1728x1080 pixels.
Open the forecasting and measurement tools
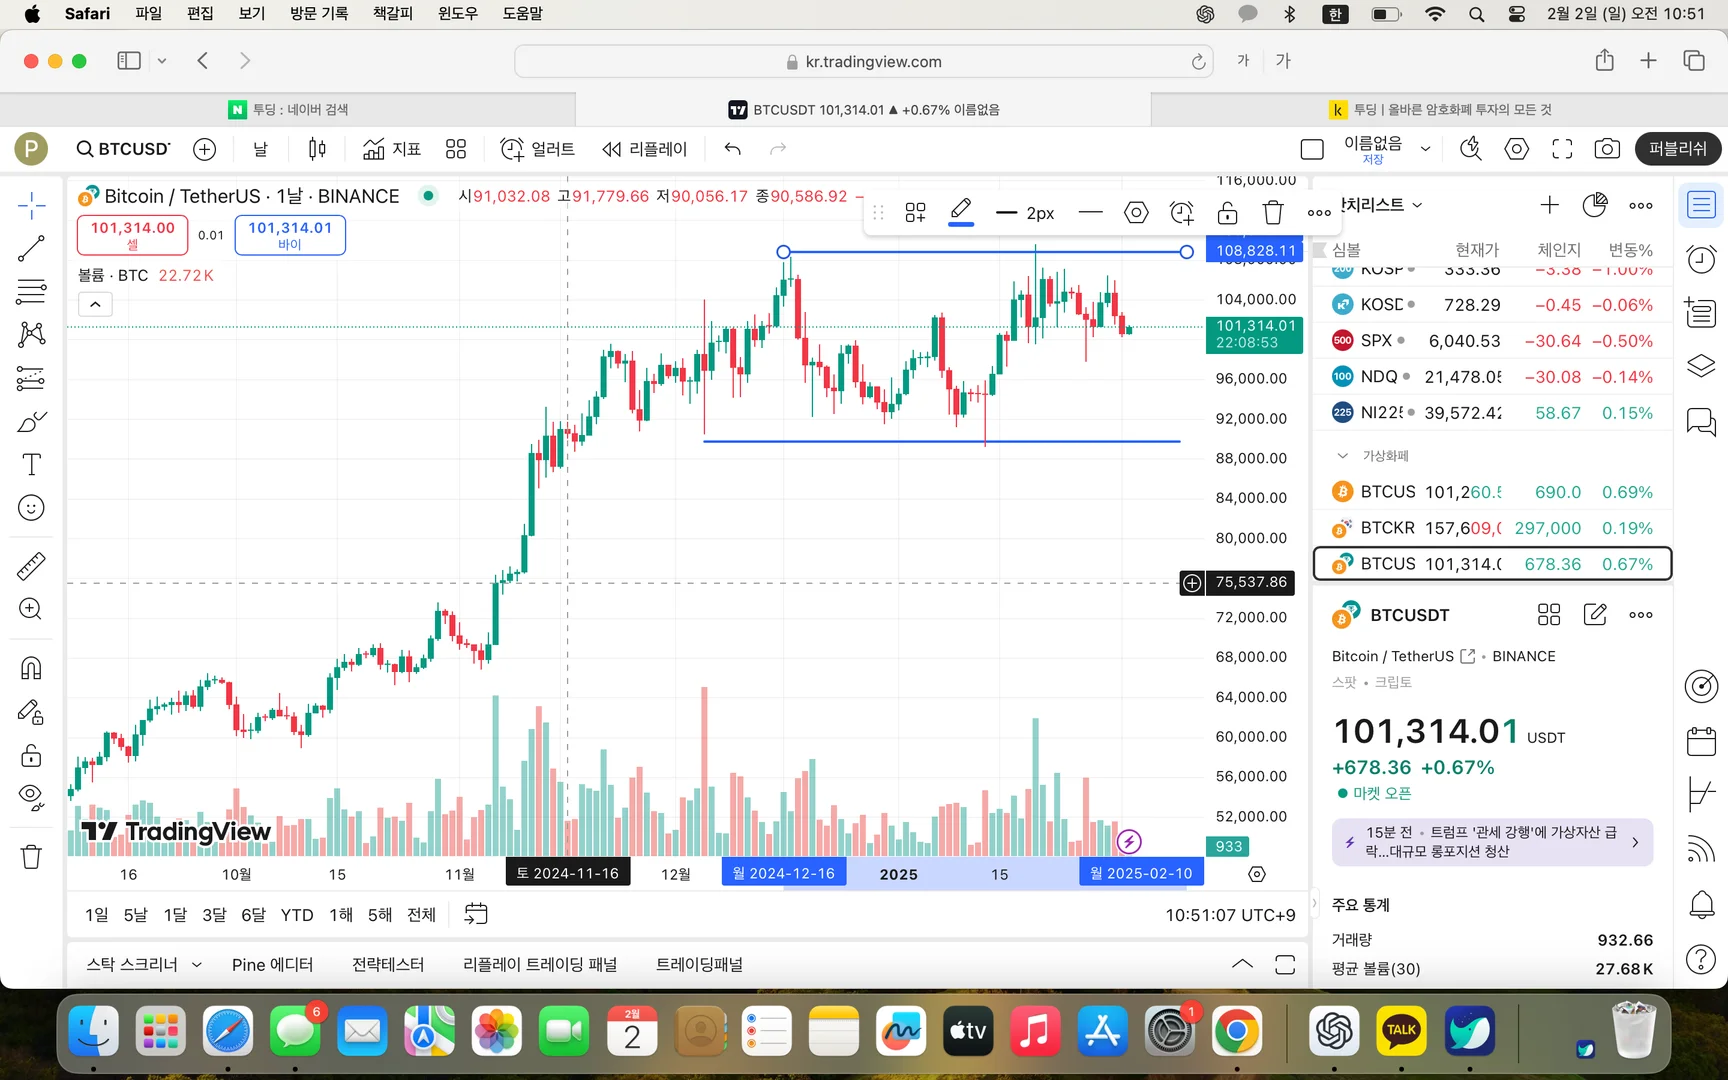point(31,378)
